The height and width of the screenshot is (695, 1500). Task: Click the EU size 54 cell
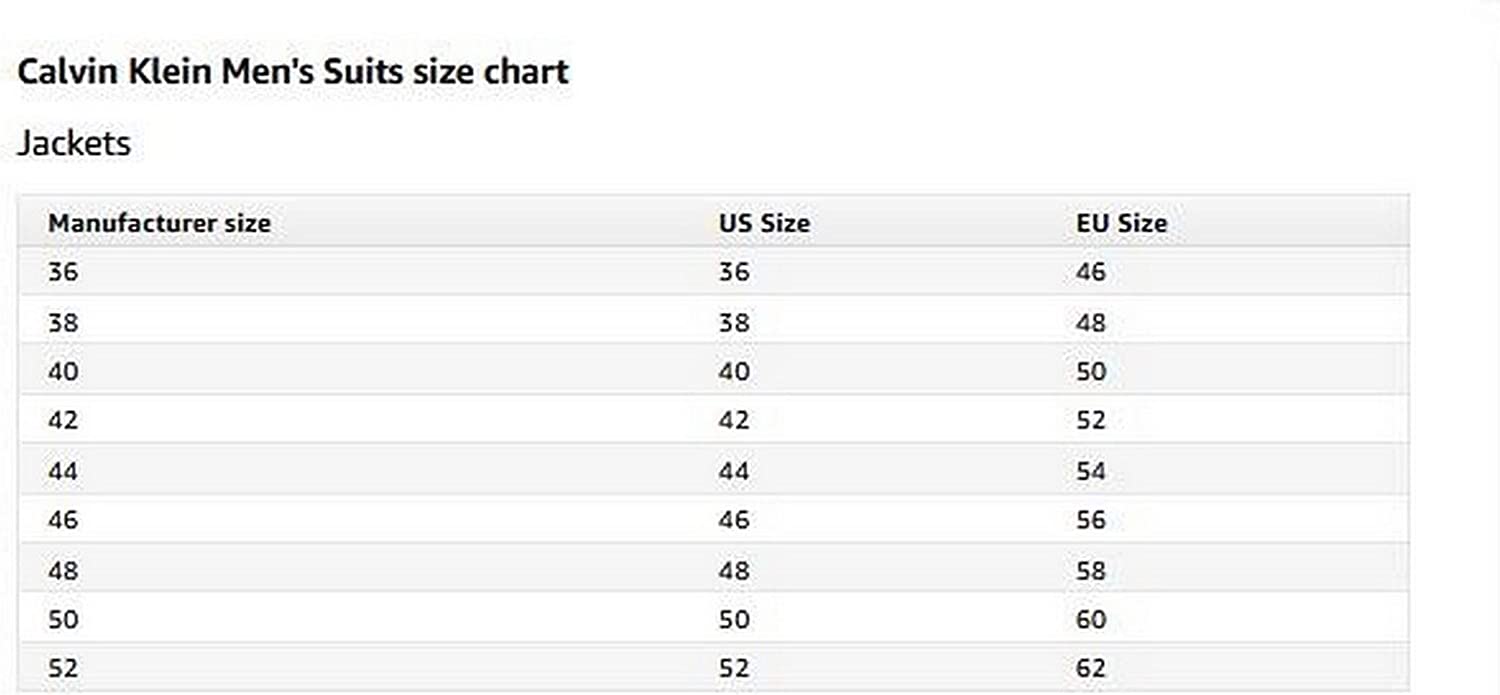coord(1091,470)
